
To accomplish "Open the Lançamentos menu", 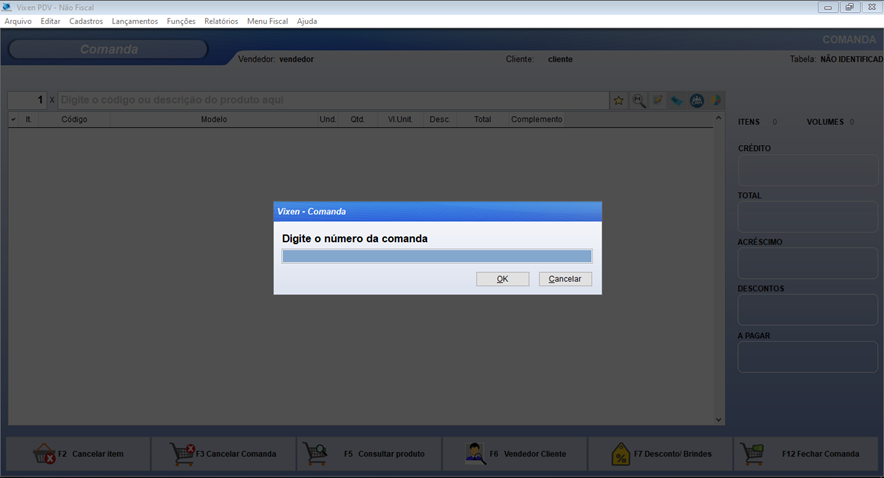I will pos(135,21).
